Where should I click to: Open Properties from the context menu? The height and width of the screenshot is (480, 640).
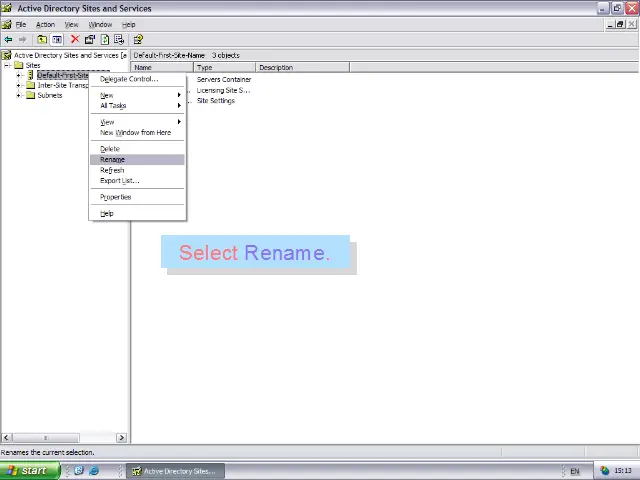pyautogui.click(x=137, y=197)
